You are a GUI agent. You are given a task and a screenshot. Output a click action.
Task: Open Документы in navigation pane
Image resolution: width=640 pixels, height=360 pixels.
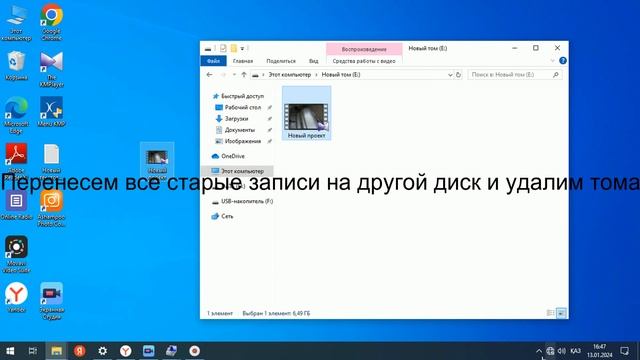tap(239, 130)
